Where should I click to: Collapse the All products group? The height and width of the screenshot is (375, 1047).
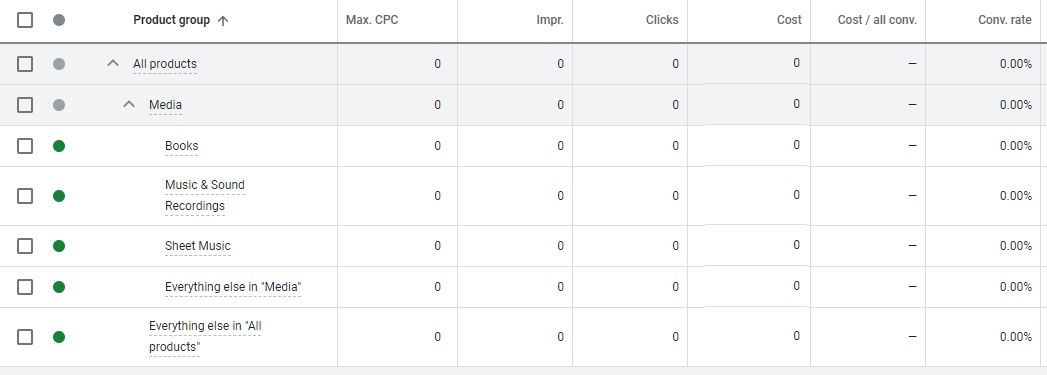(113, 63)
